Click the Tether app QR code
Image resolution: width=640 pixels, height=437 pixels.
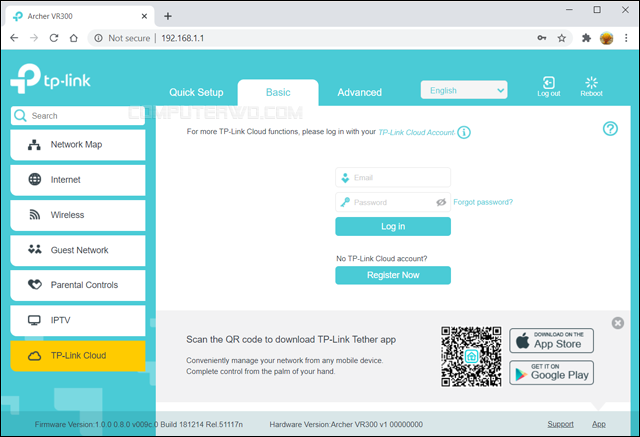pyautogui.click(x=471, y=357)
